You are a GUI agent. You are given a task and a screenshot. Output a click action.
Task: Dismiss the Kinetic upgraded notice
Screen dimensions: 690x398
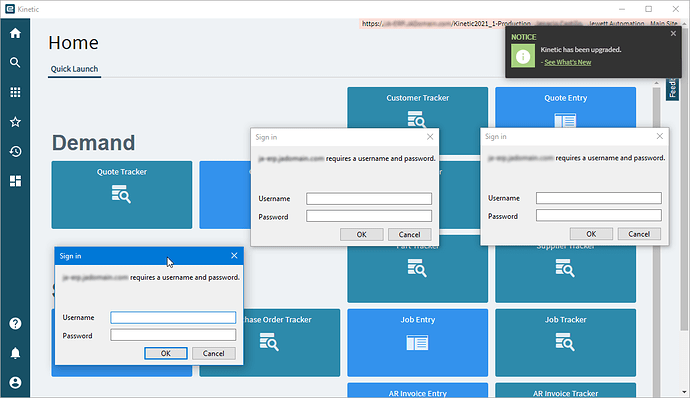click(673, 33)
